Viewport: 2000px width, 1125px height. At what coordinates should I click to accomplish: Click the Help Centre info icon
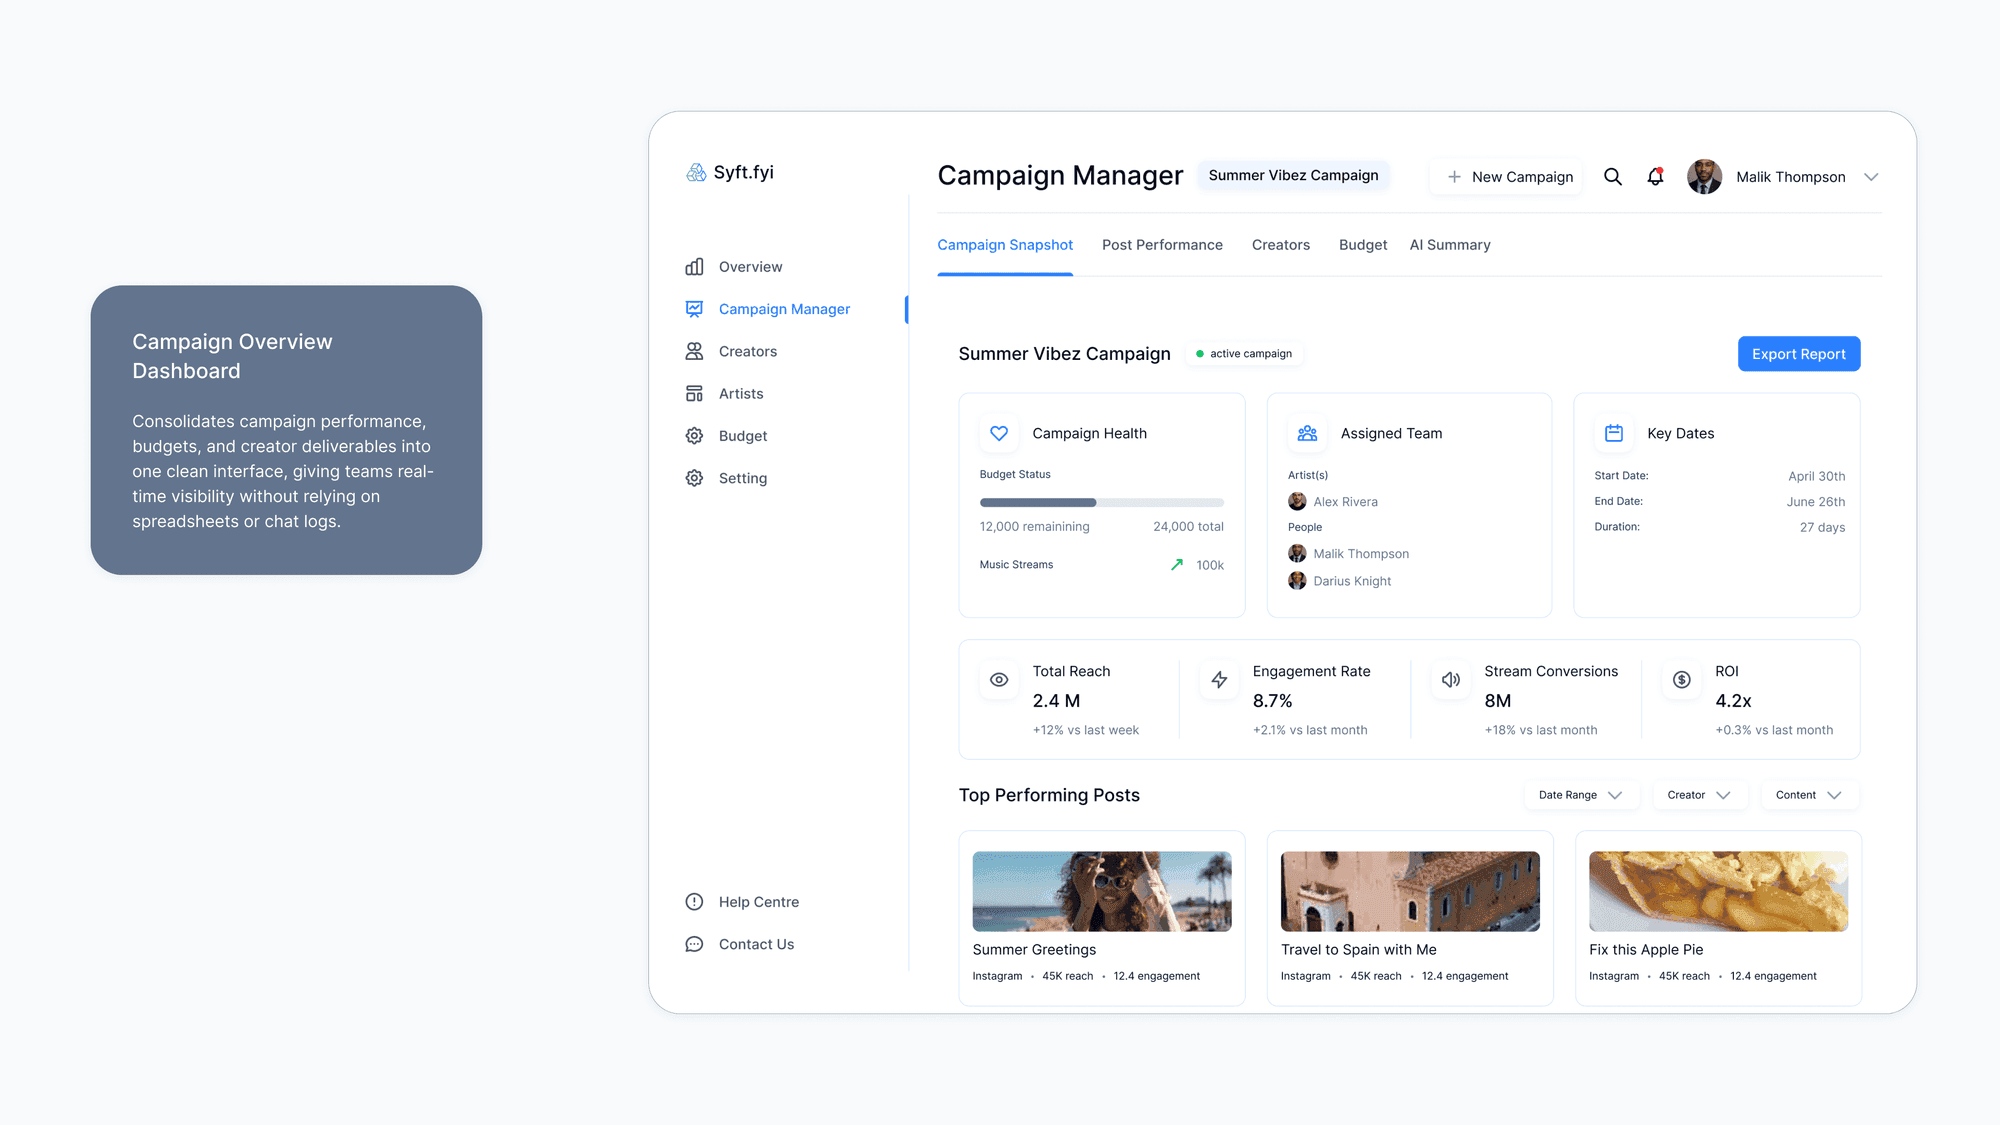coord(694,902)
